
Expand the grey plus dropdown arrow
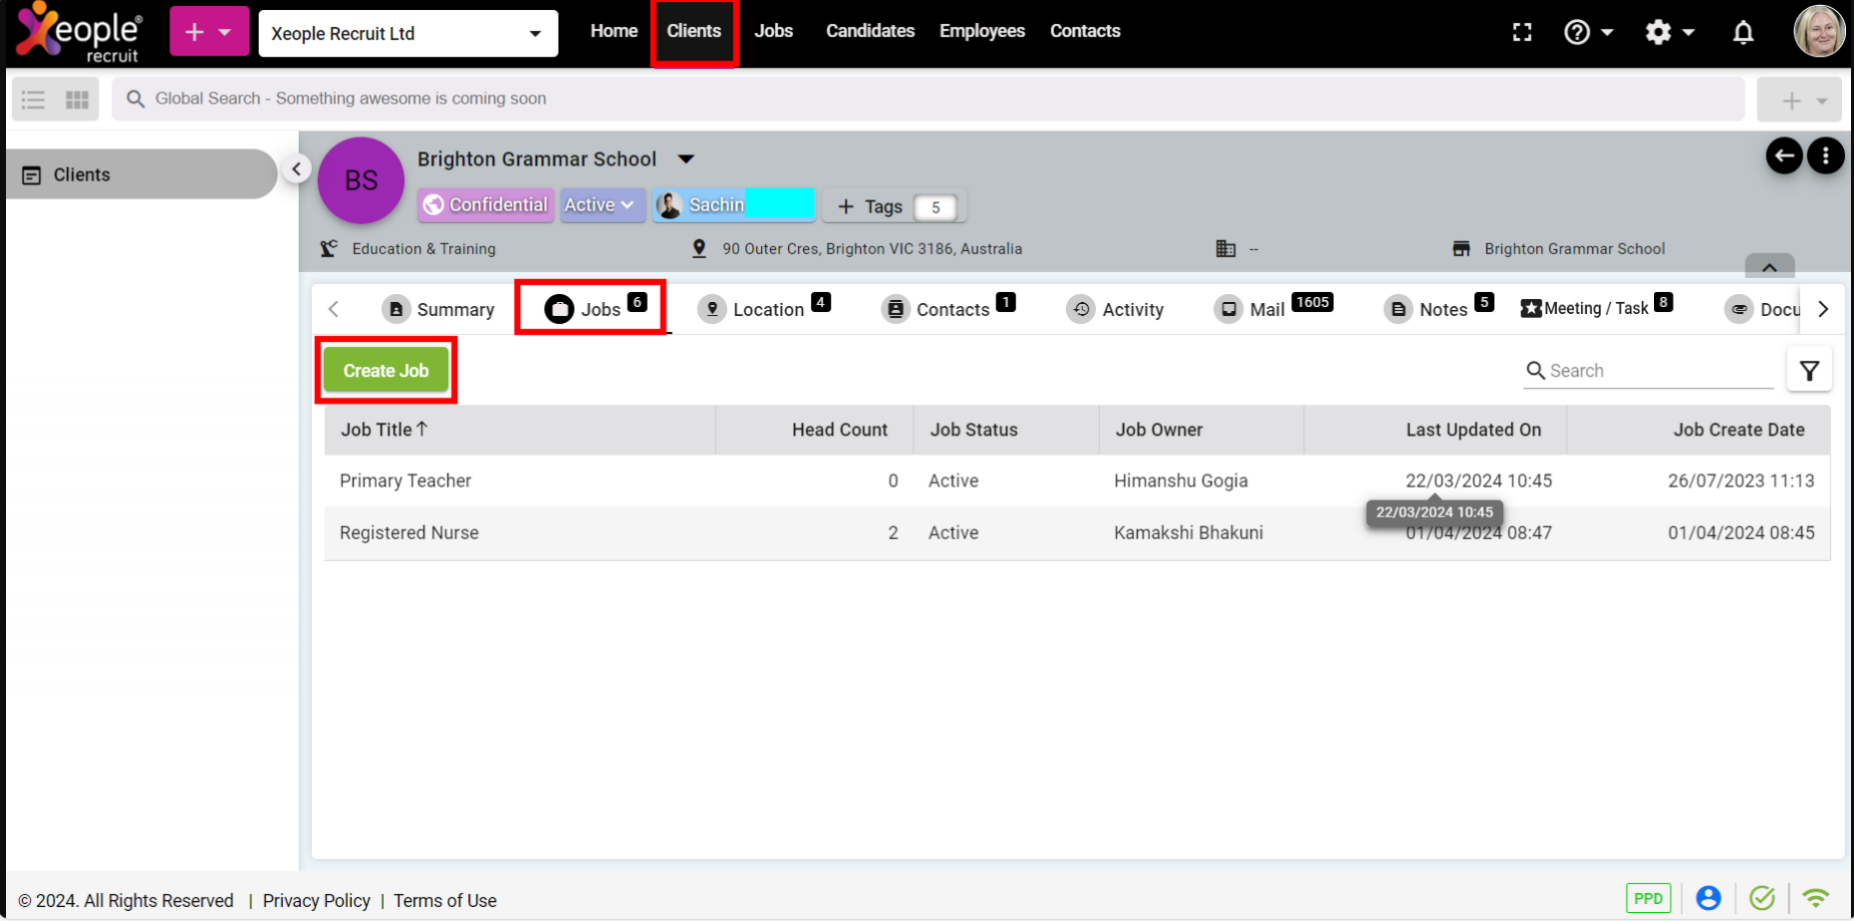[1822, 100]
